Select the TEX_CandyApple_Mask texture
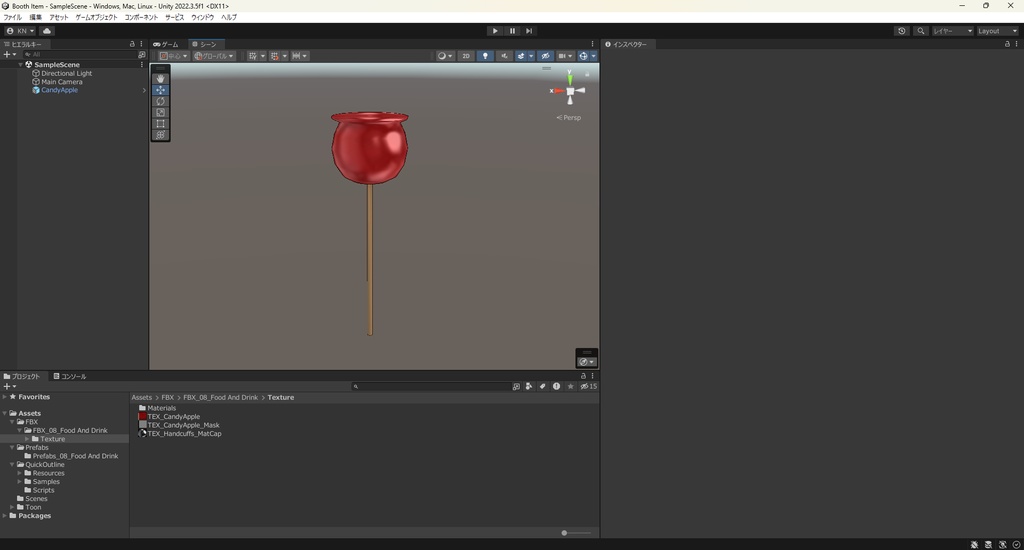Viewport: 1024px width, 550px height. pos(179,425)
